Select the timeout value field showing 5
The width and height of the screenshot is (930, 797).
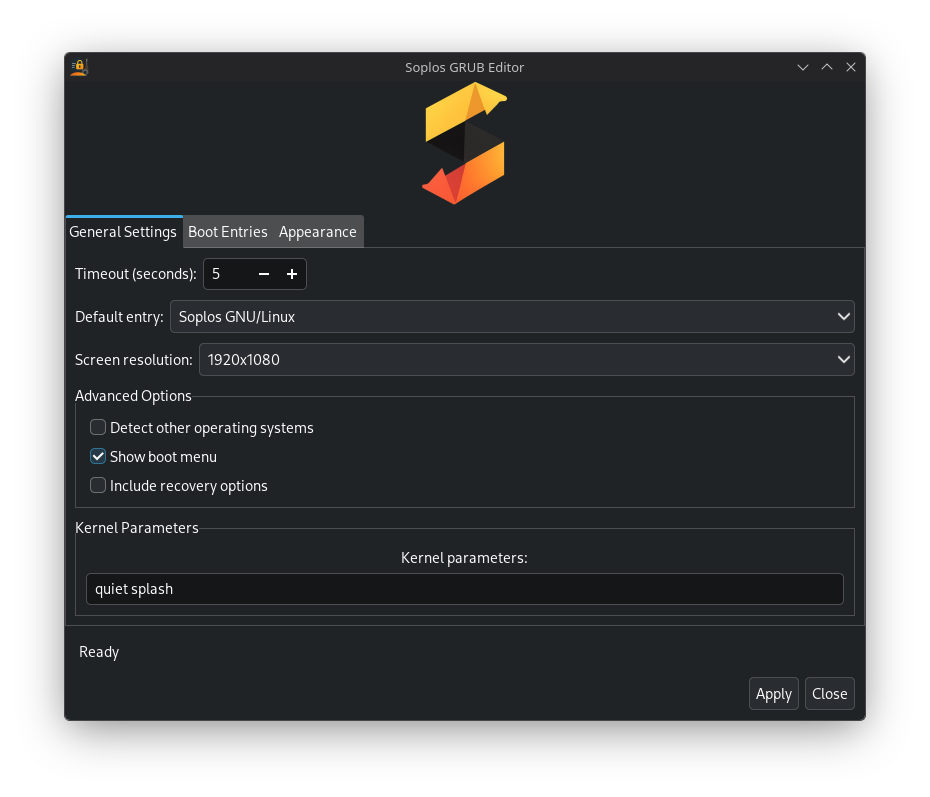pyautogui.click(x=227, y=273)
